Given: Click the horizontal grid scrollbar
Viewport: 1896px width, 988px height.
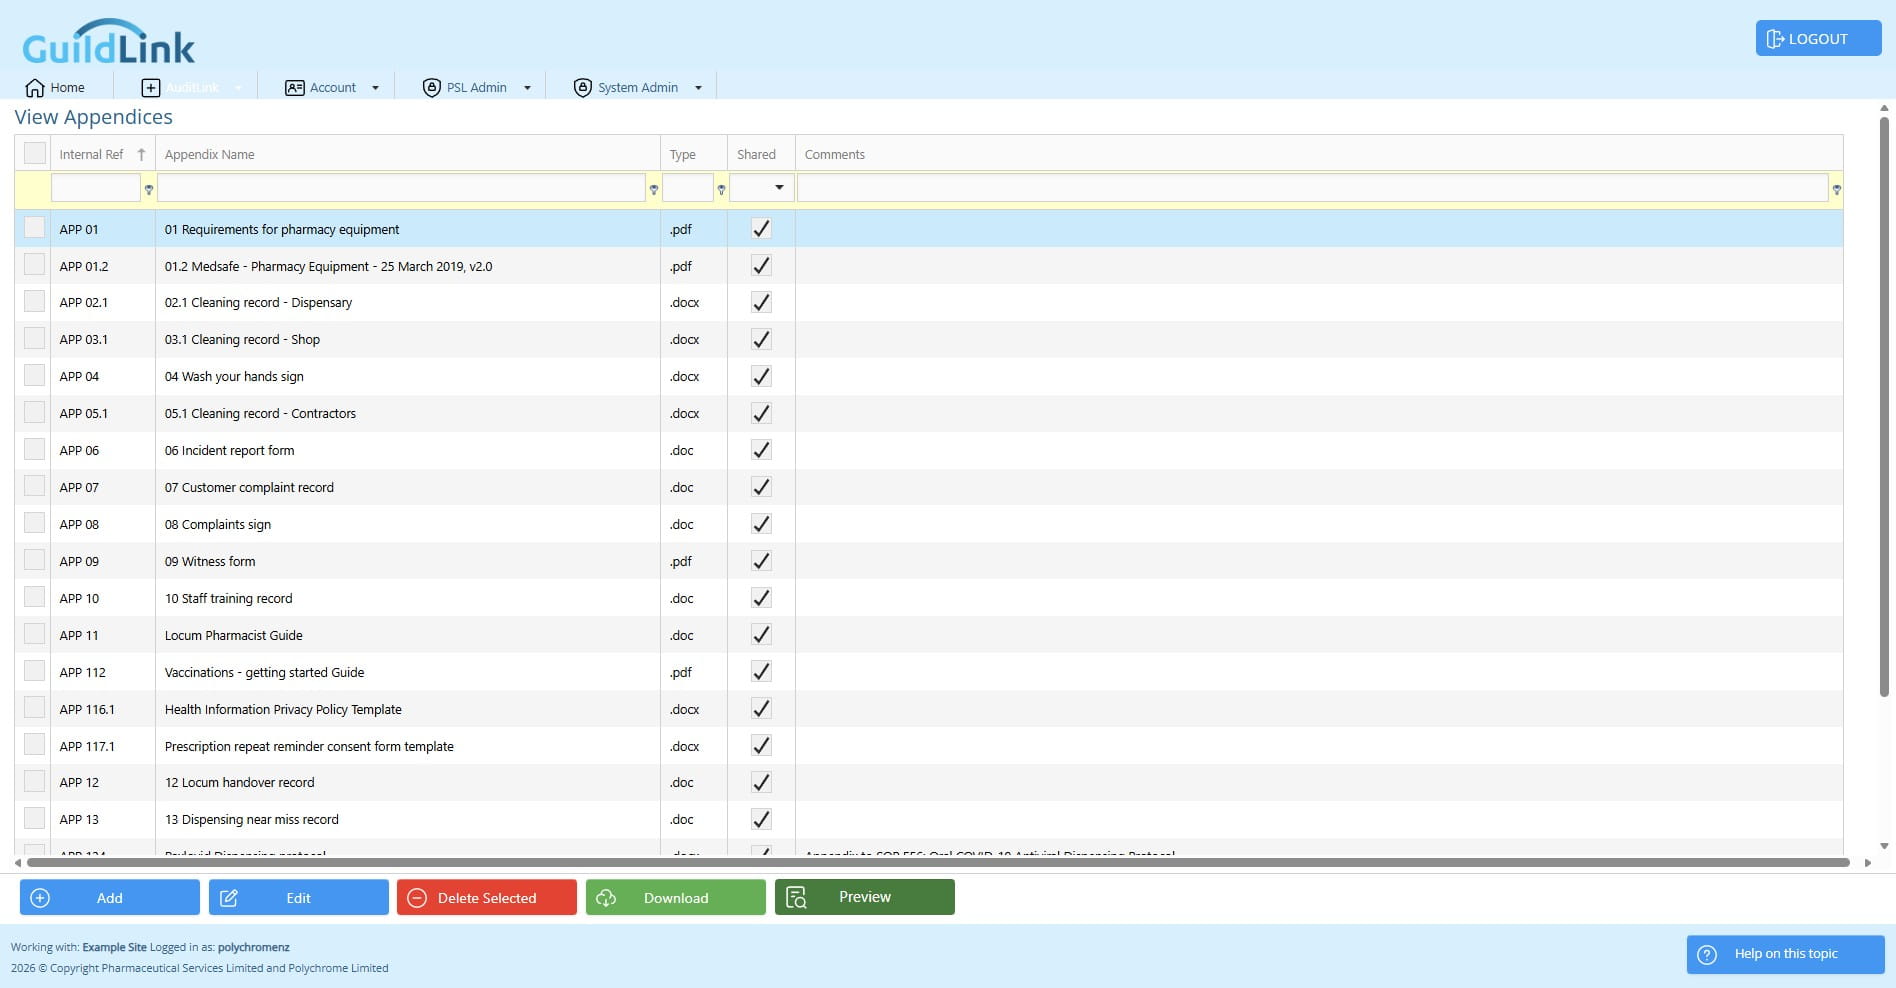Looking at the screenshot, I should (938, 862).
